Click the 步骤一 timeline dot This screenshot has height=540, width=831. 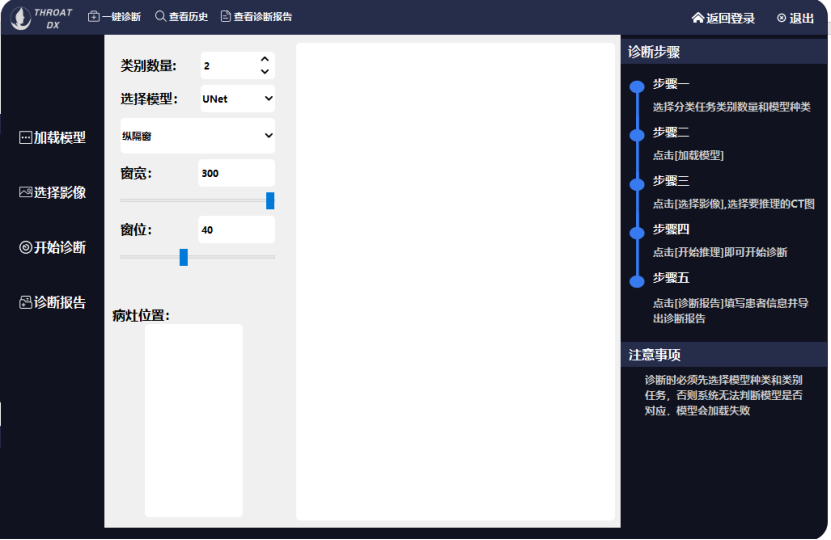[x=637, y=86]
